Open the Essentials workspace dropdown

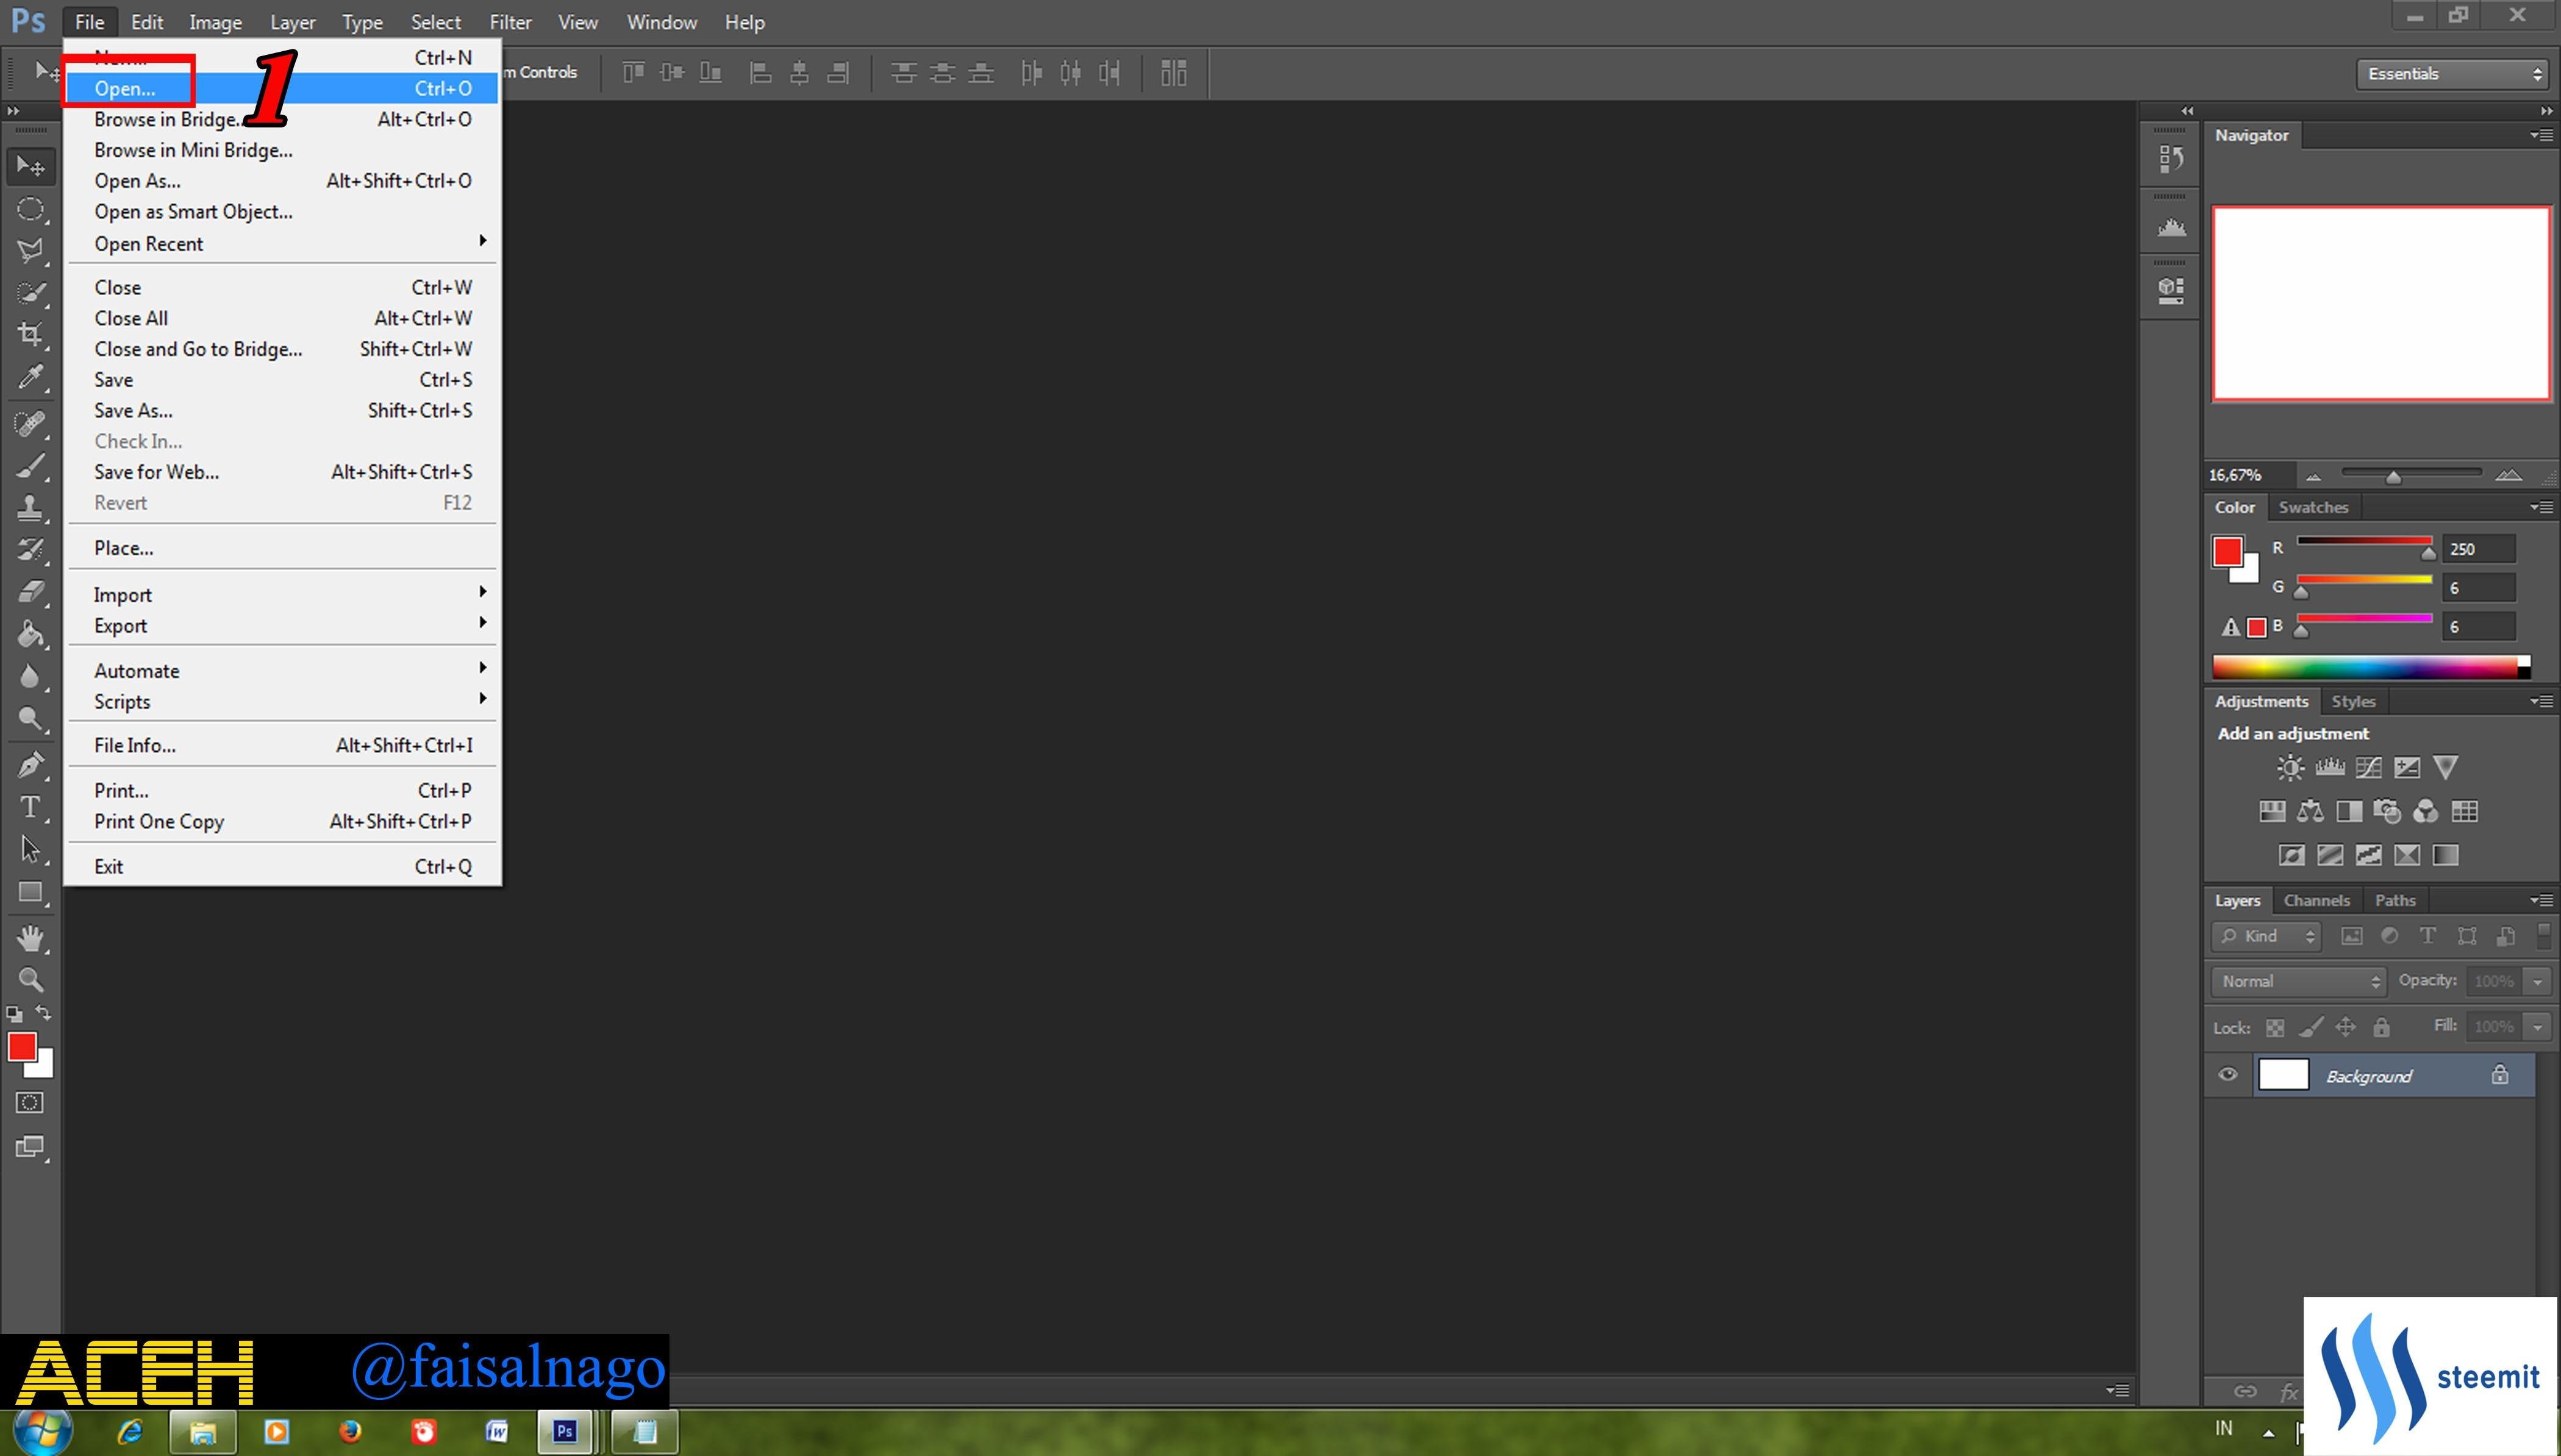(2451, 74)
